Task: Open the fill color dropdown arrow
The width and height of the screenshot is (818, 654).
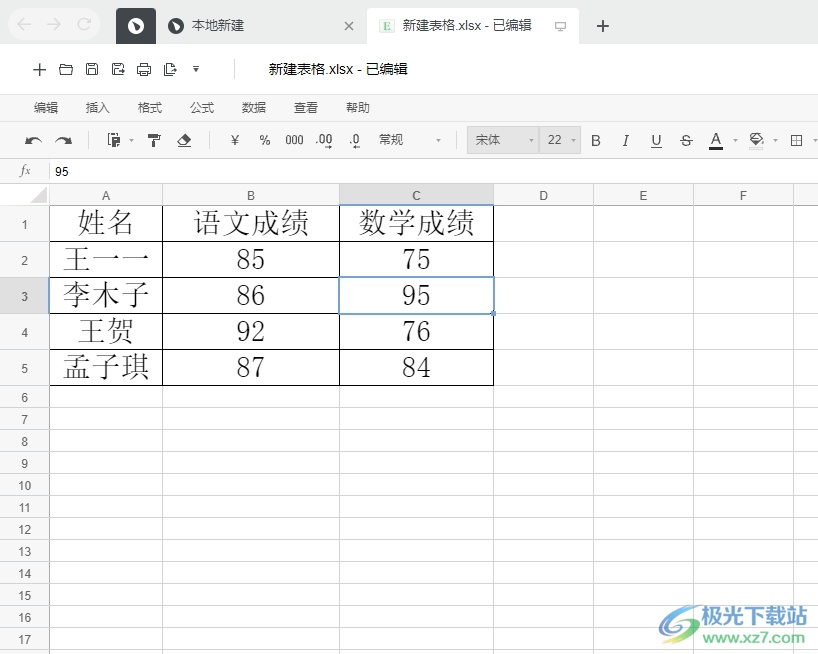Action: tap(775, 140)
